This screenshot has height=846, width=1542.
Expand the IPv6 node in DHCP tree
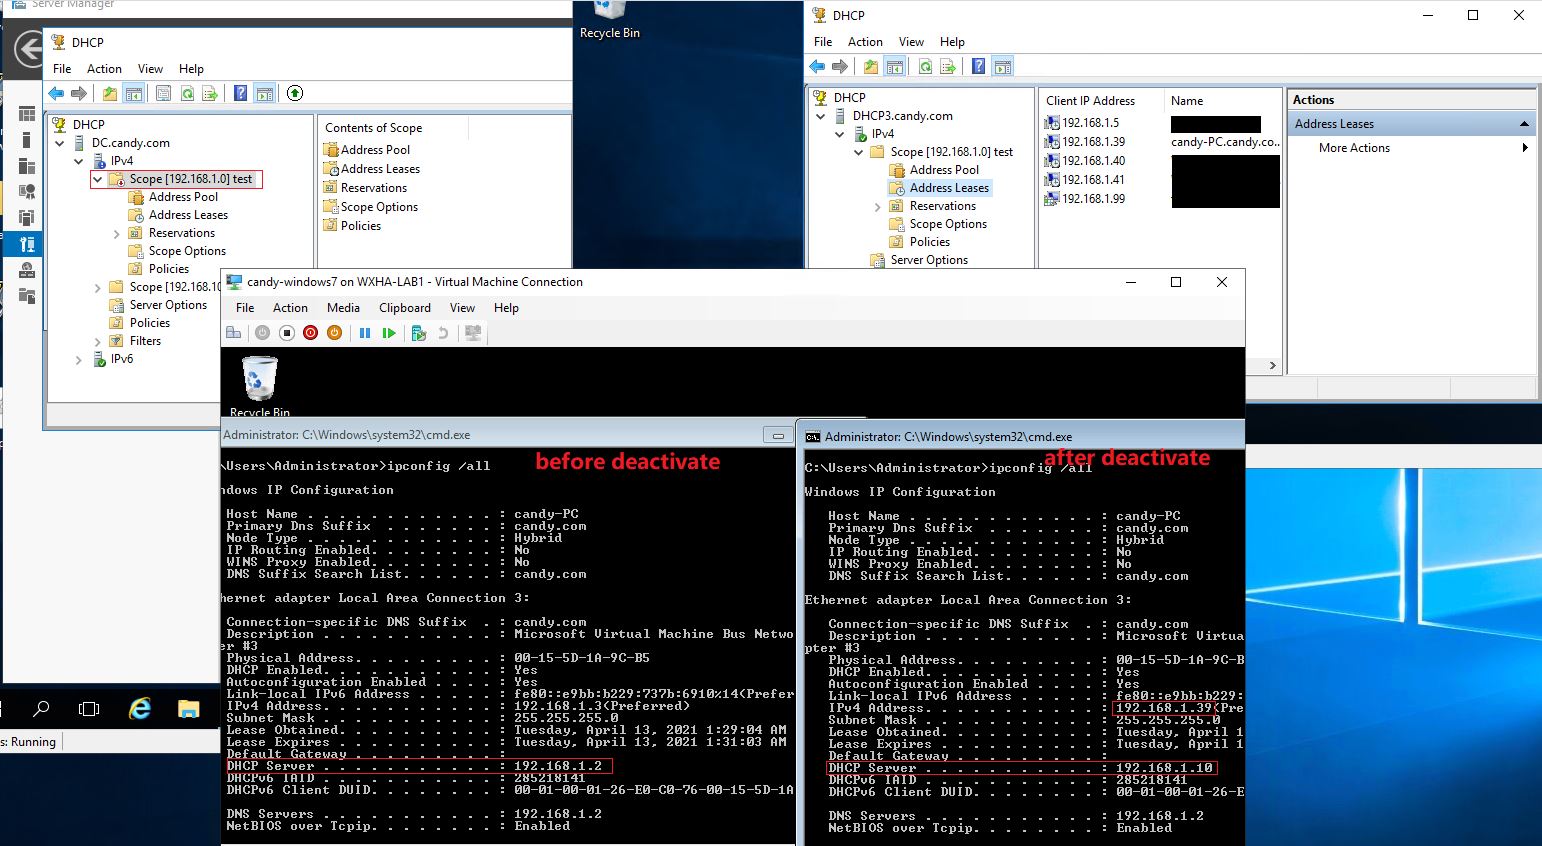[x=78, y=359]
